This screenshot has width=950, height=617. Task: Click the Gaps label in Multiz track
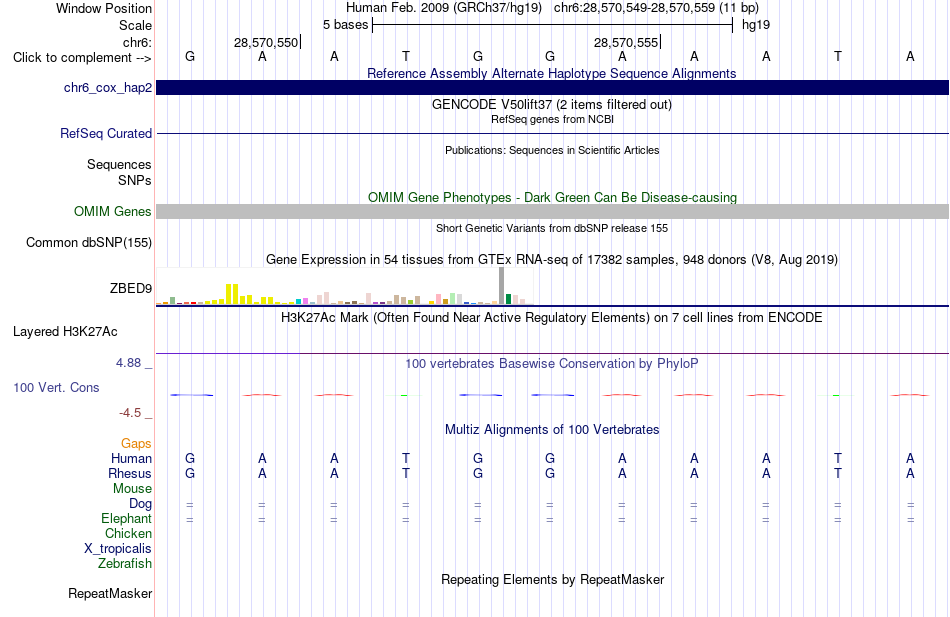136,444
